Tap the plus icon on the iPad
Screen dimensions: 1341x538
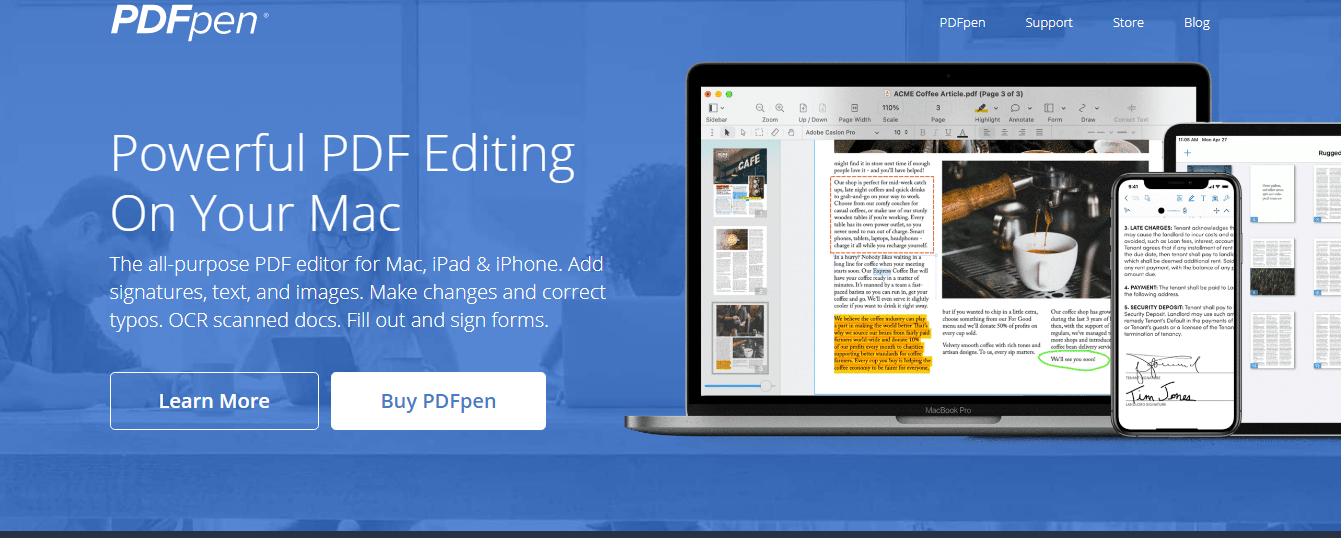(1188, 153)
